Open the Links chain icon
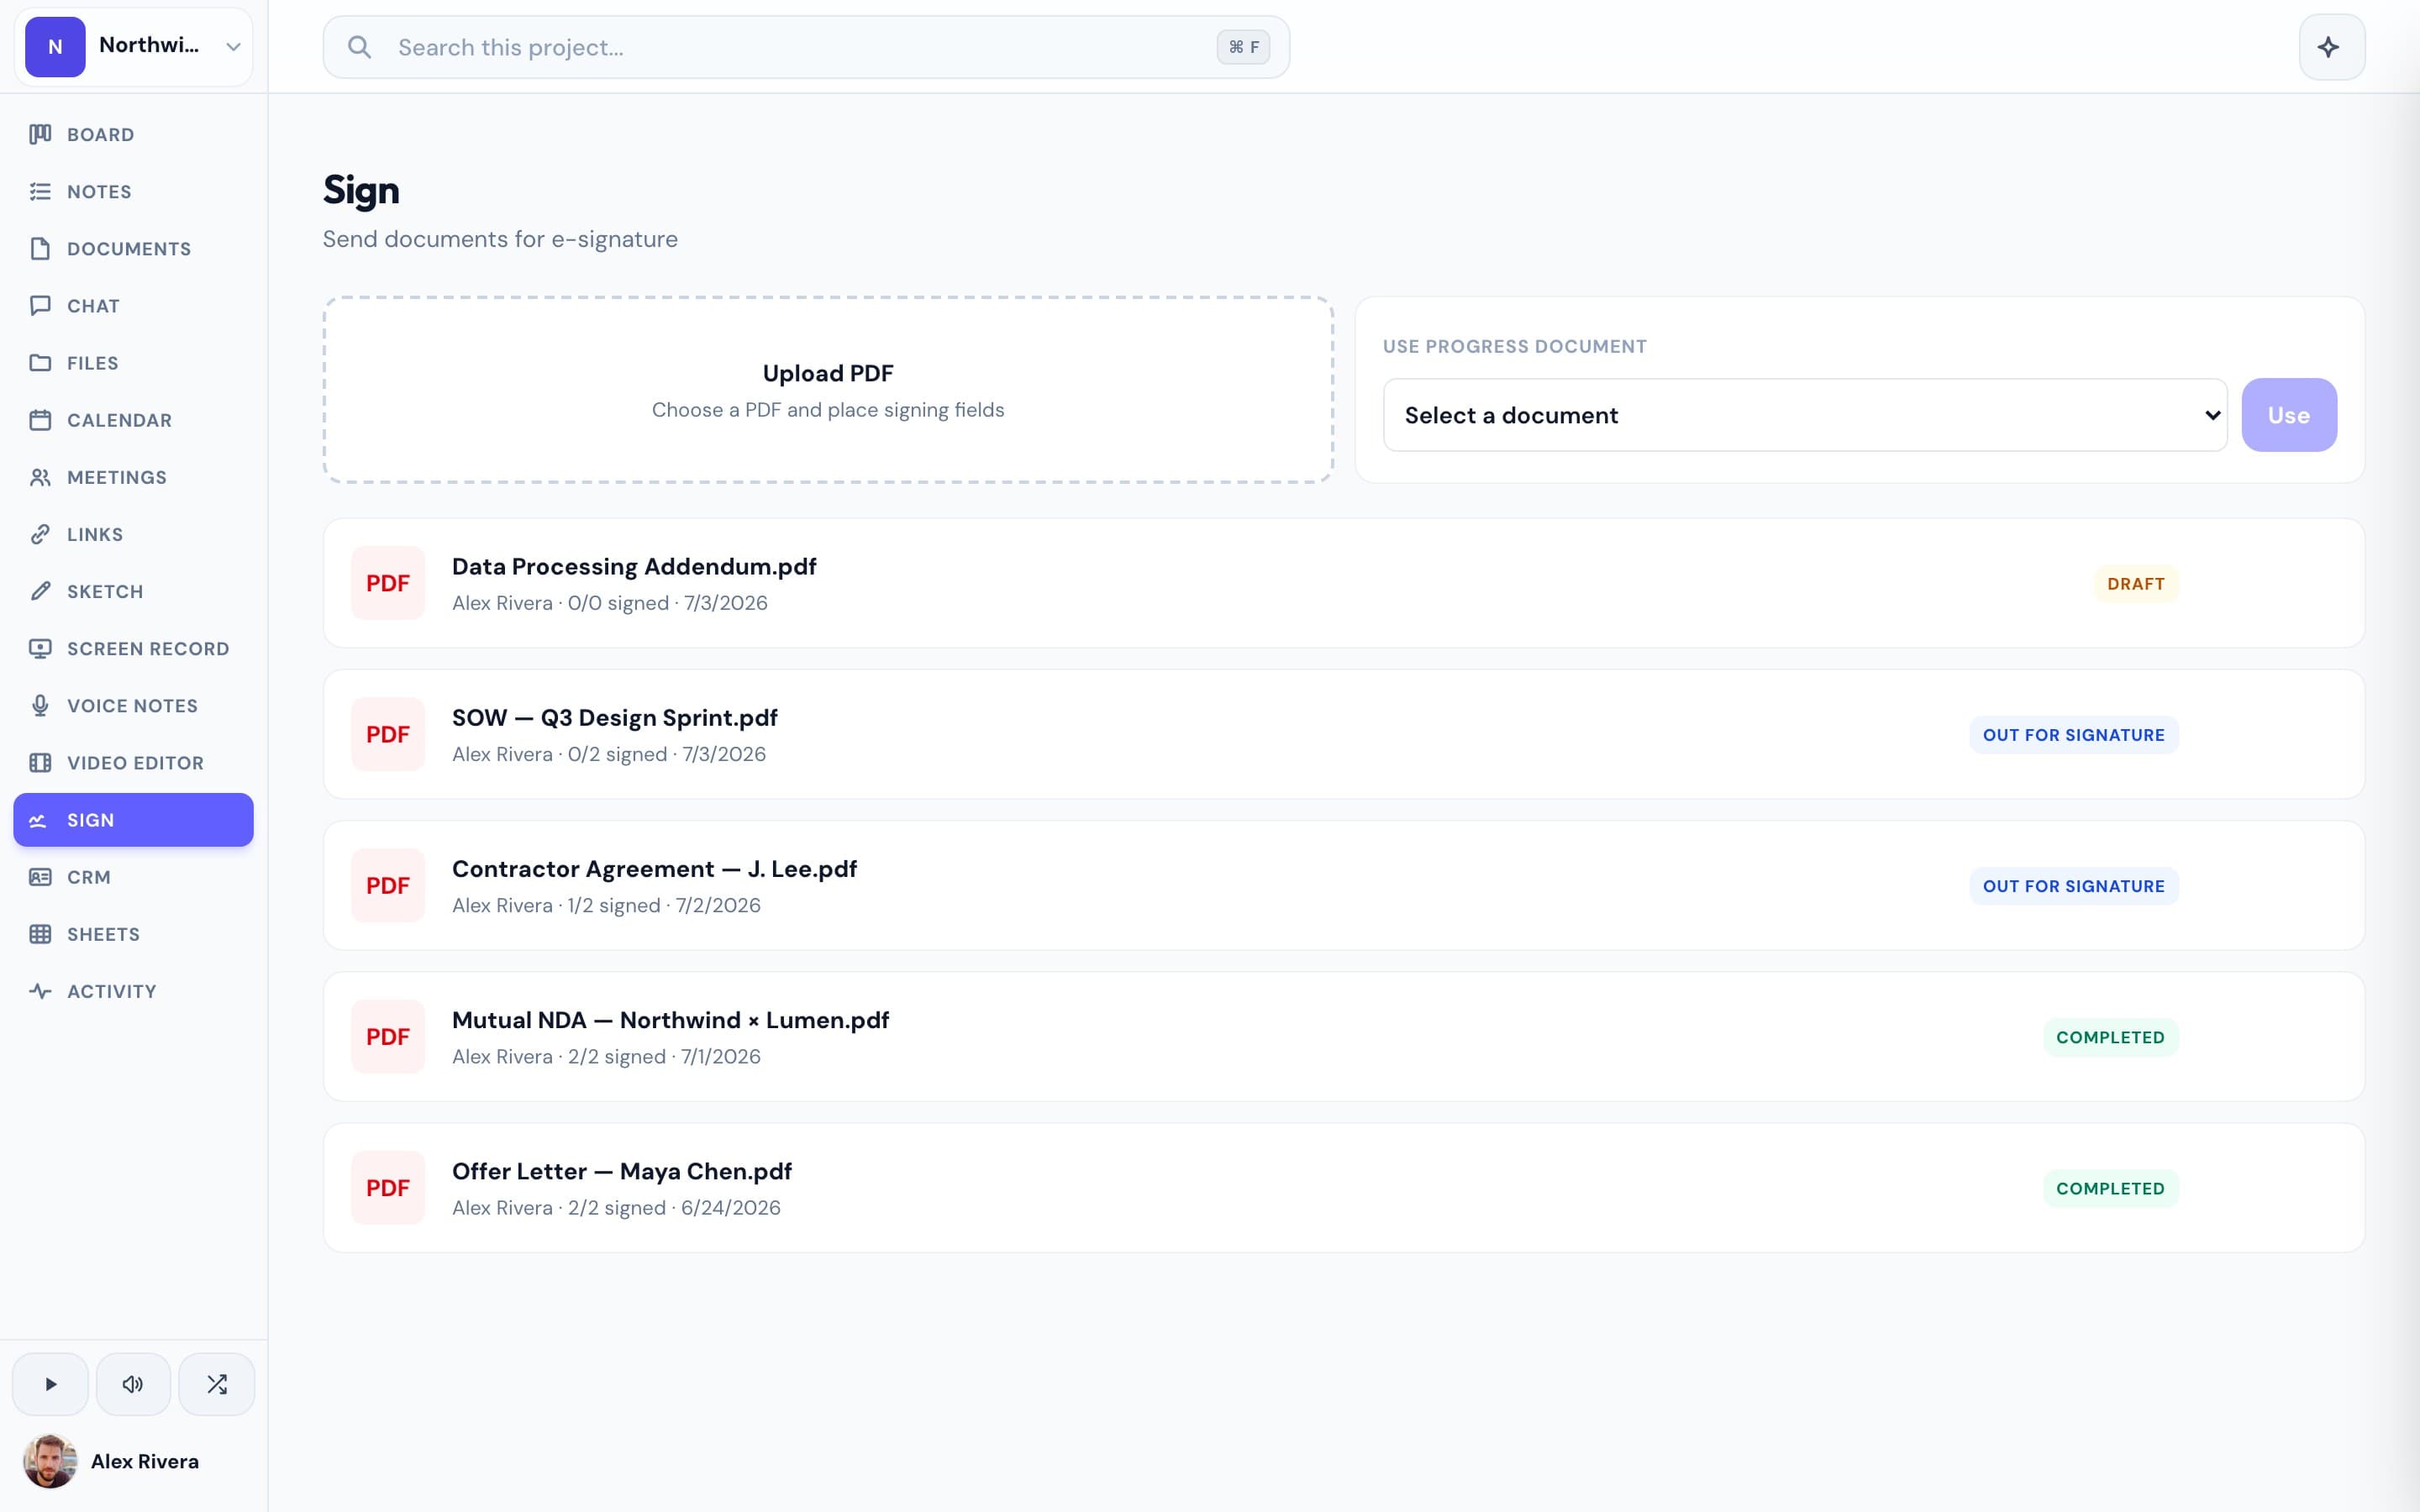Screen dimensions: 2420x1512 40,534
